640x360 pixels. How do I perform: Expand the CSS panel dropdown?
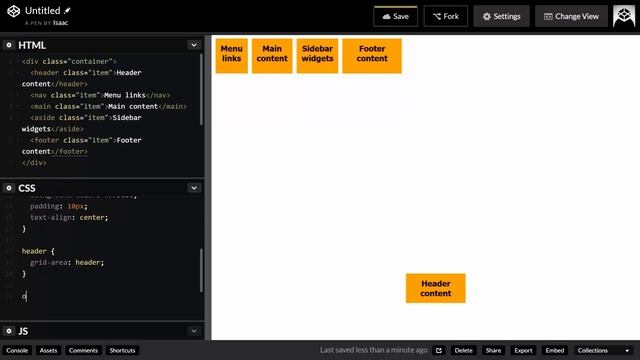point(194,188)
